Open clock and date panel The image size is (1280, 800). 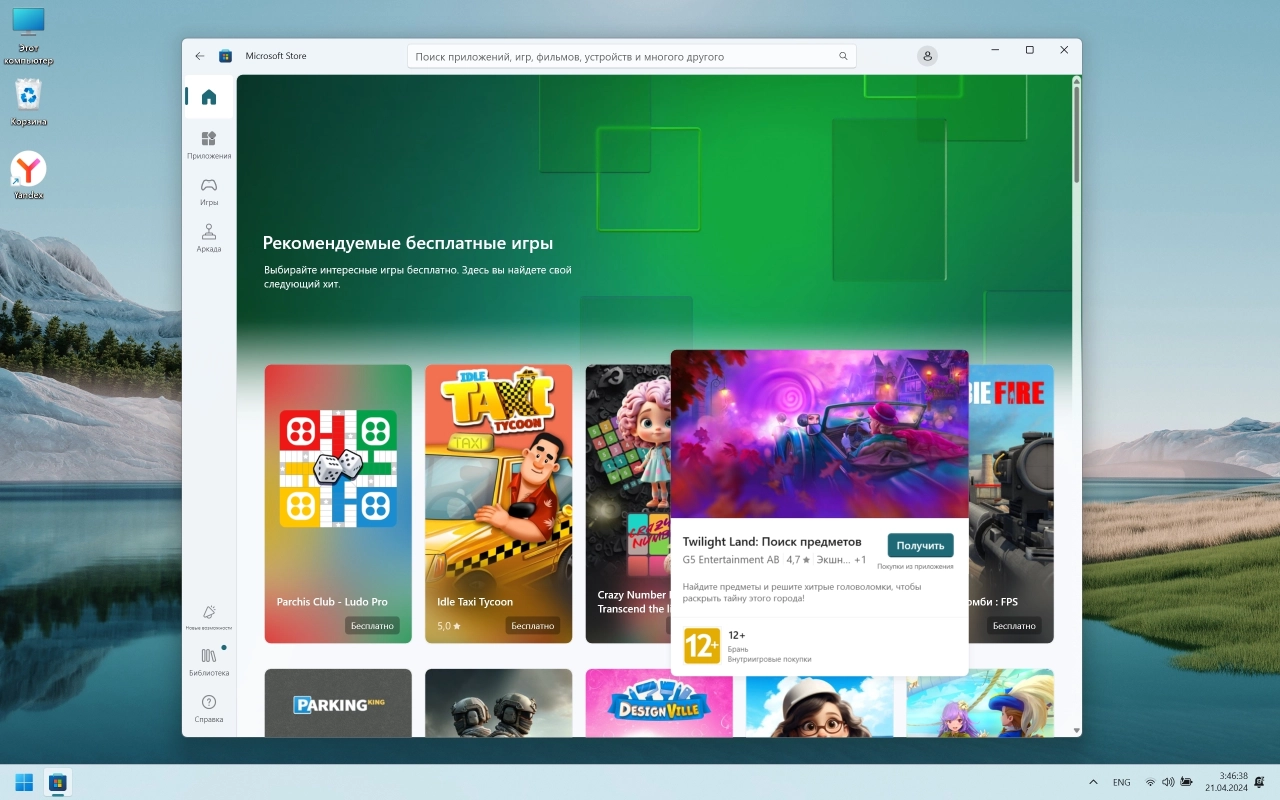(1226, 782)
